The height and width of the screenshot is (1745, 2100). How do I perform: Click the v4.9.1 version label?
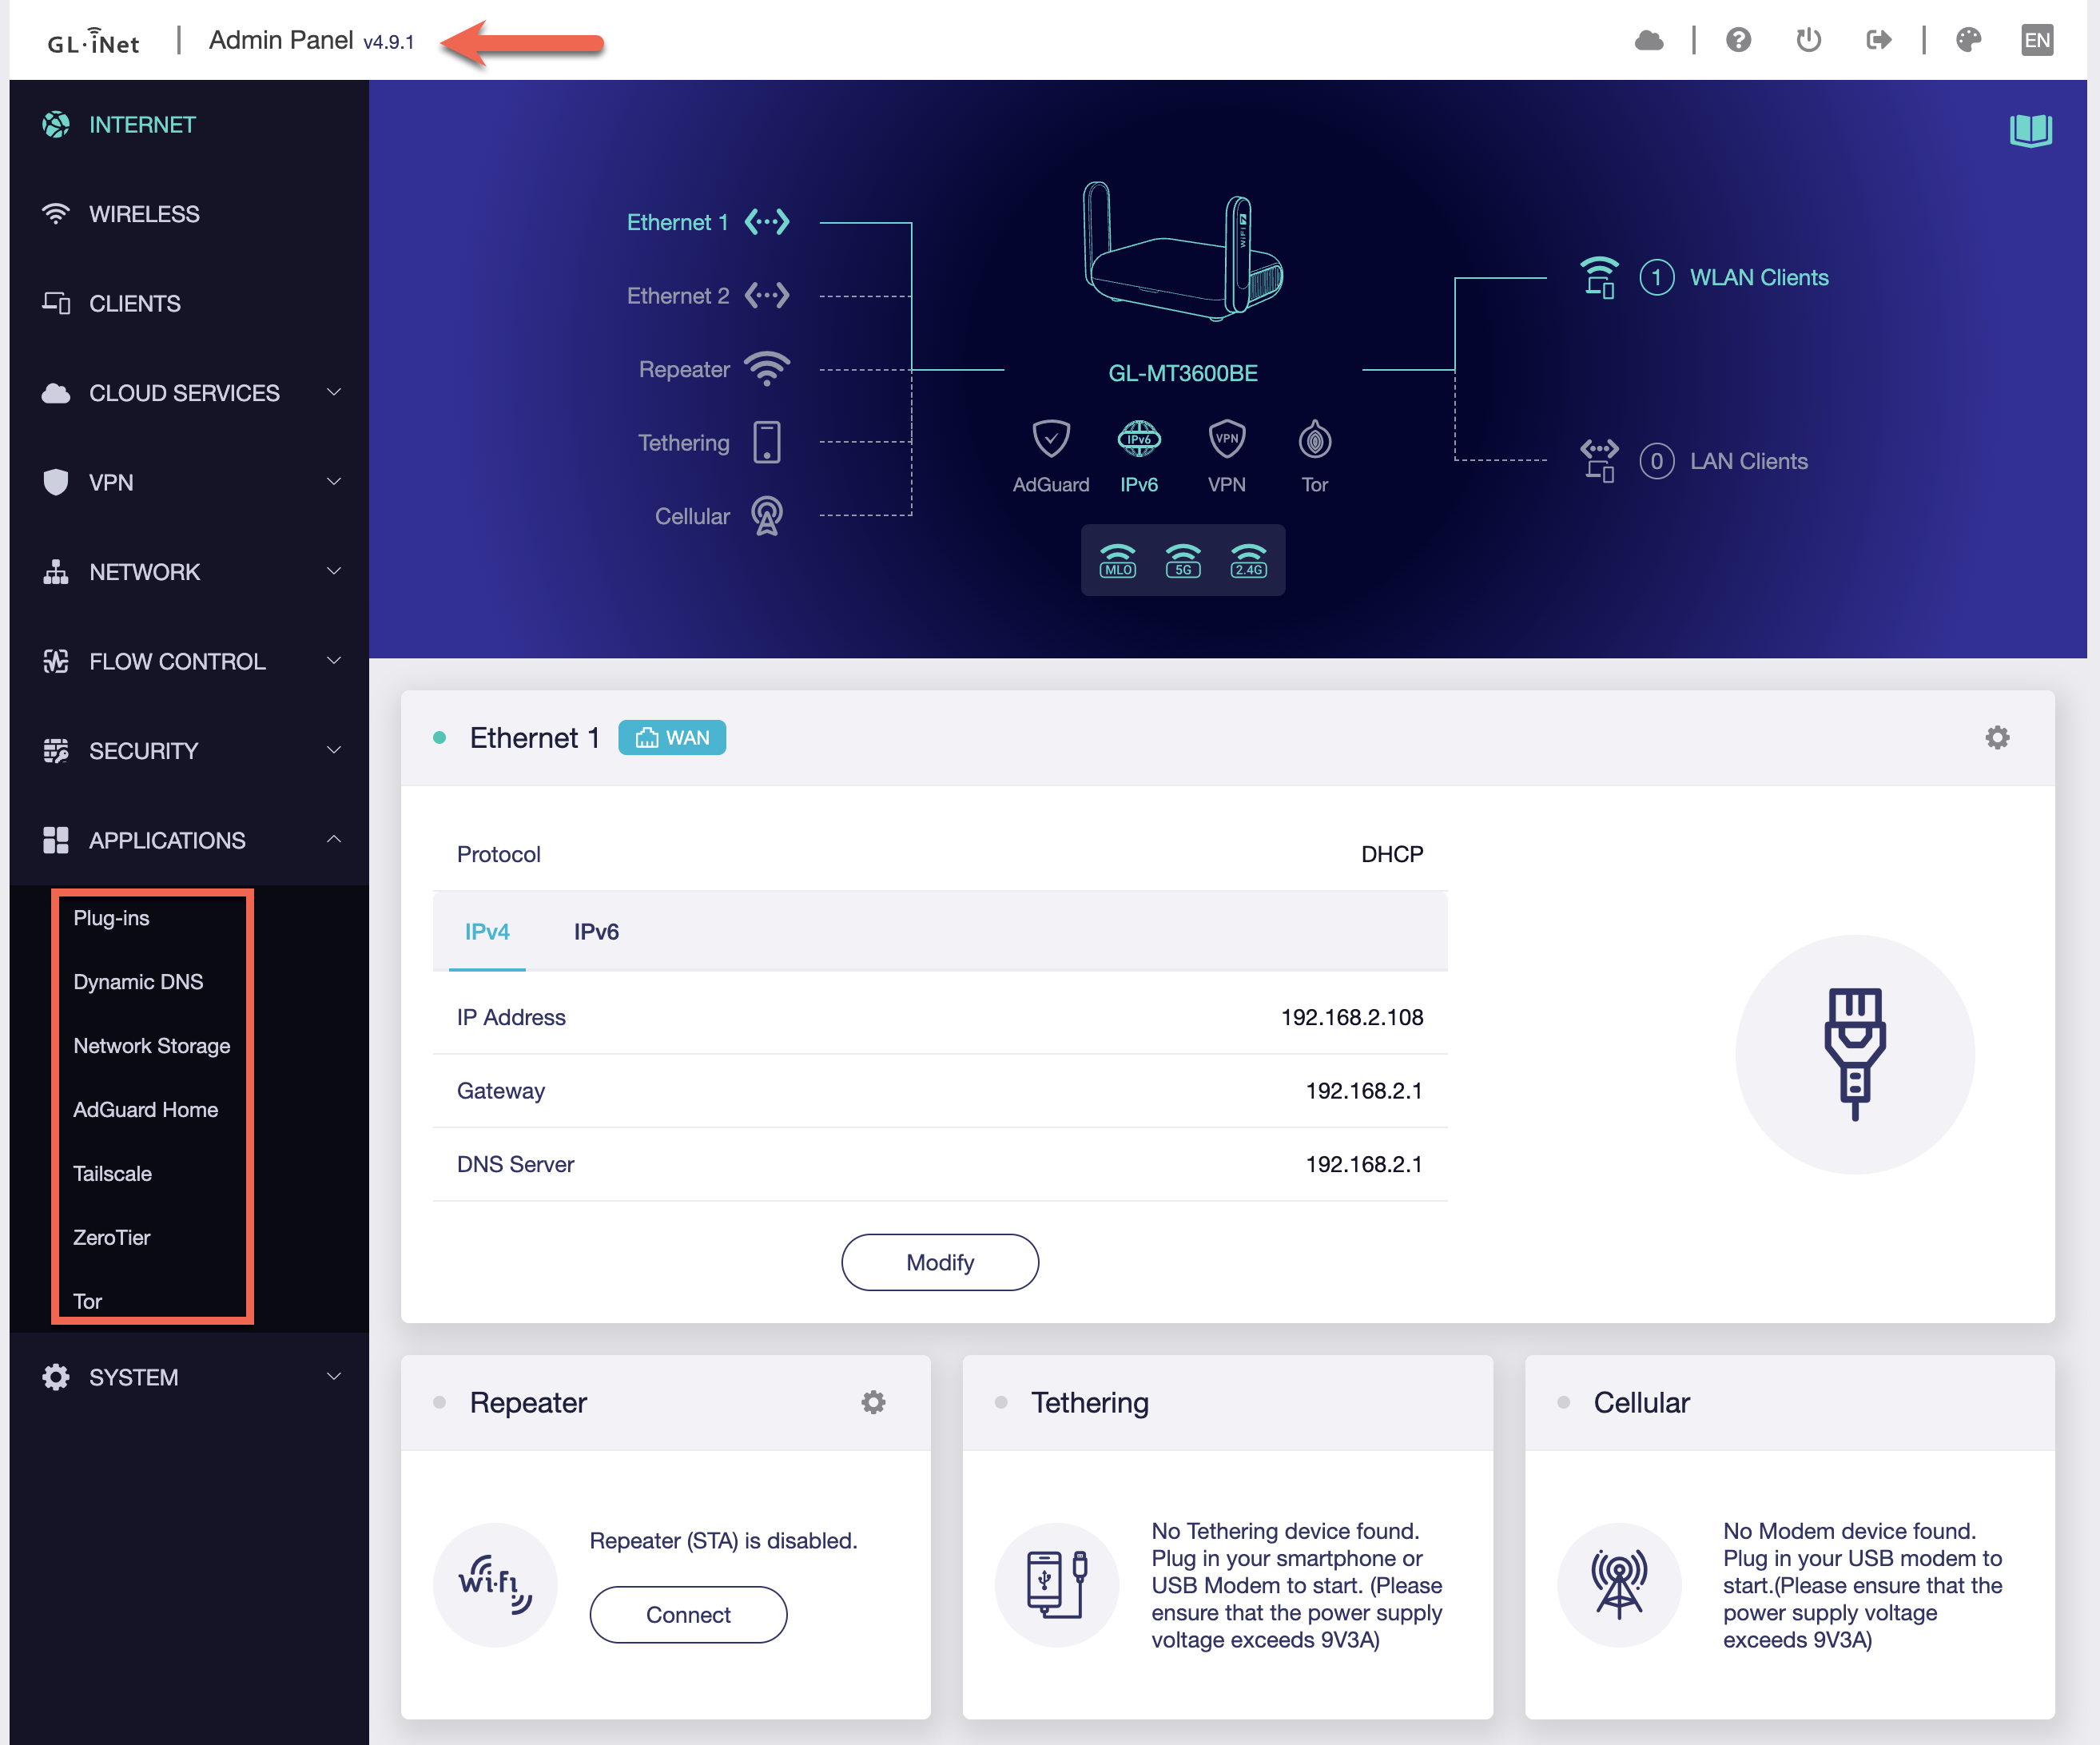(388, 42)
